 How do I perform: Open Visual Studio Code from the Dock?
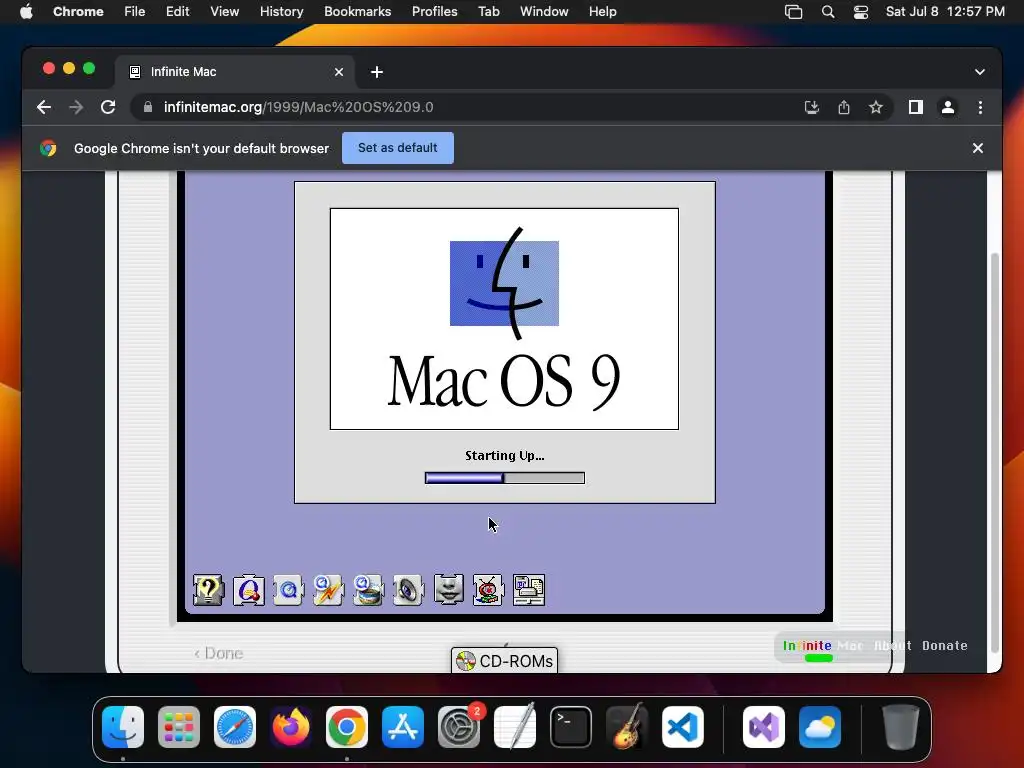683,727
